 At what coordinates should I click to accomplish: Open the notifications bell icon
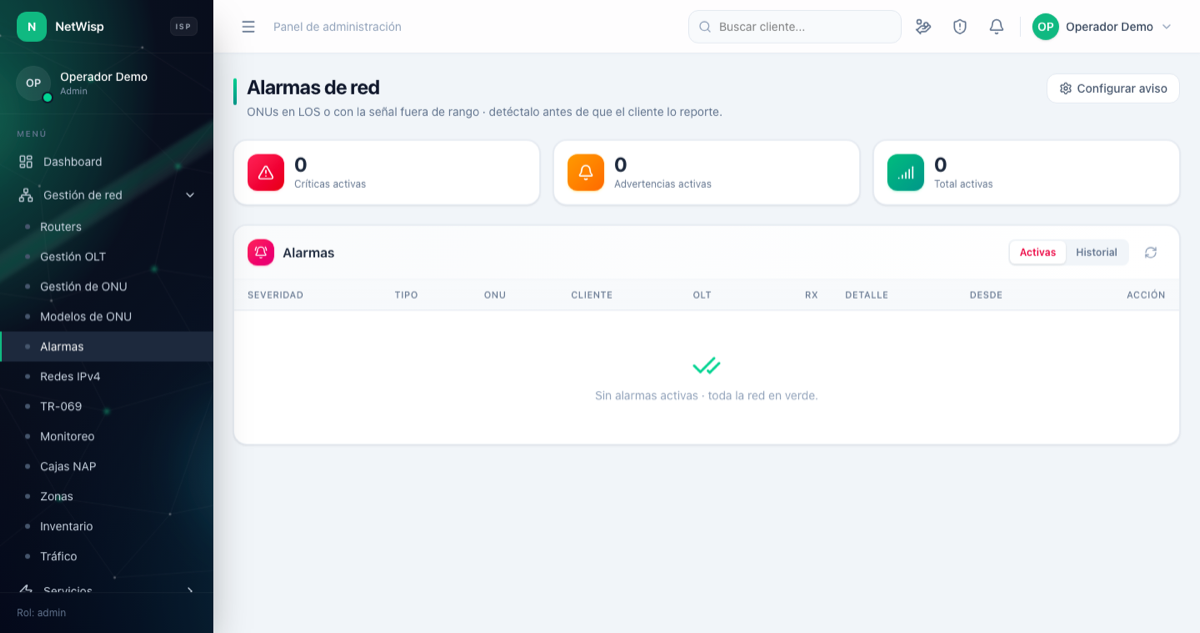tap(996, 27)
